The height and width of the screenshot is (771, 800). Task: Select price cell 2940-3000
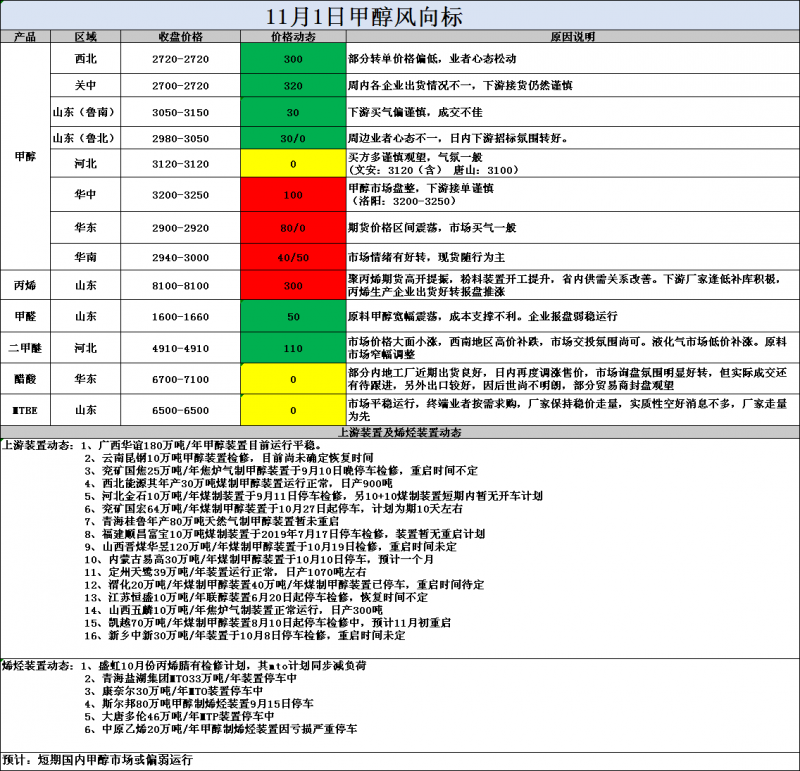tap(181, 257)
